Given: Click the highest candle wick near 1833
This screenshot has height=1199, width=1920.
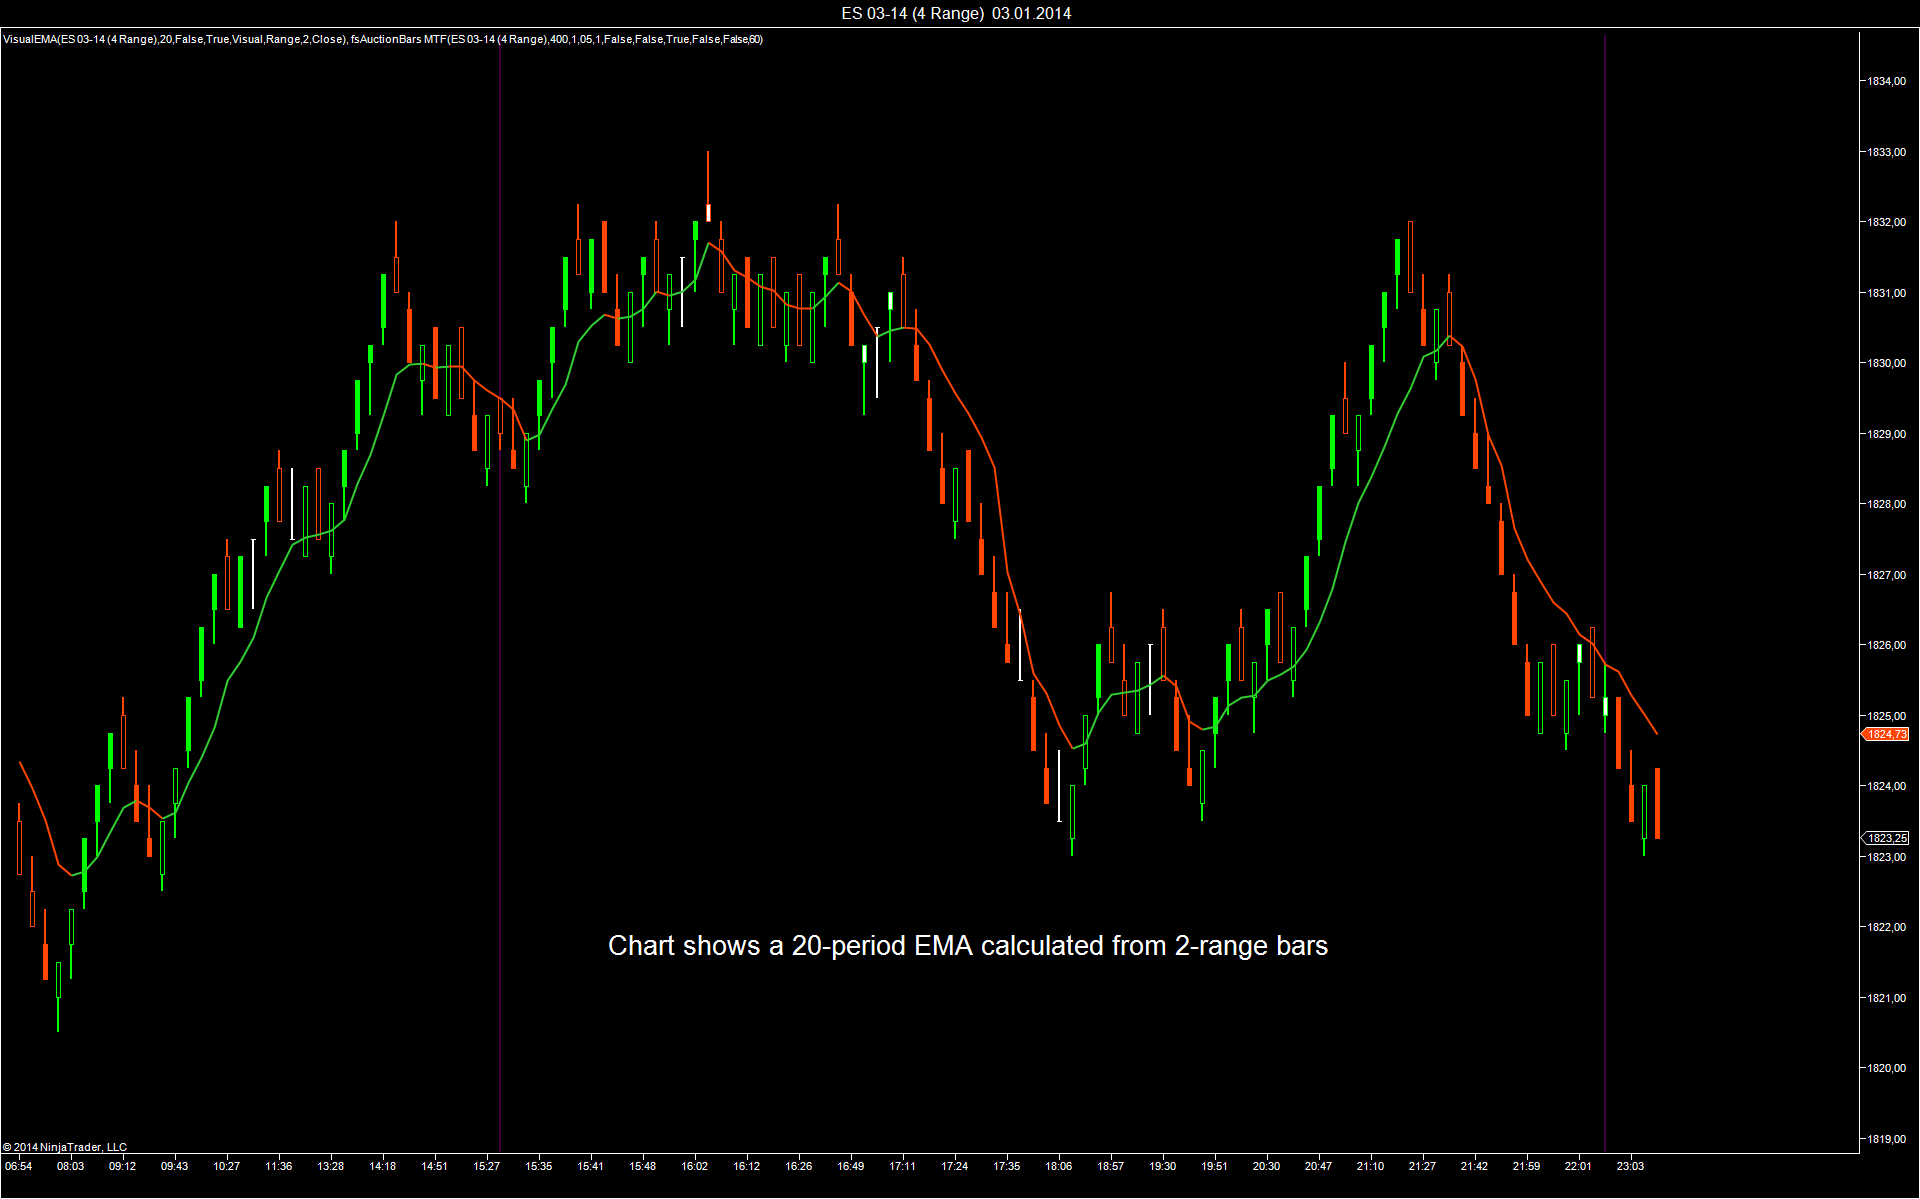Looking at the screenshot, I should [x=708, y=175].
